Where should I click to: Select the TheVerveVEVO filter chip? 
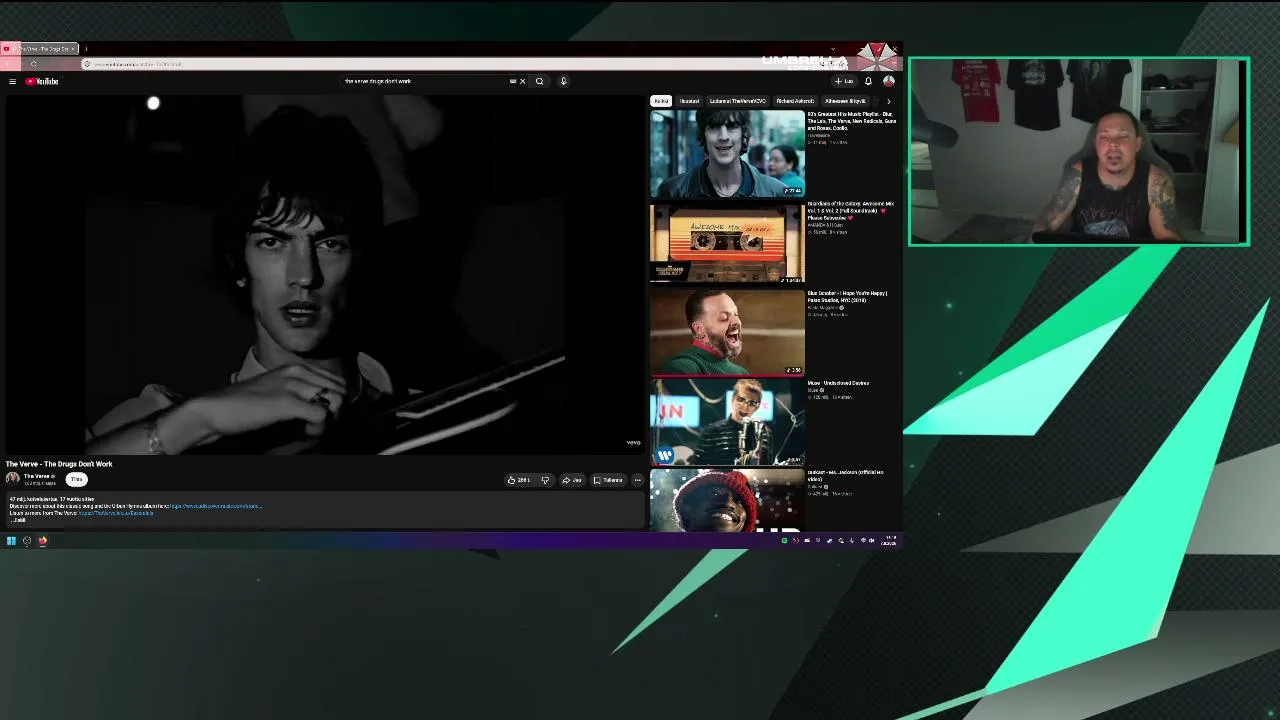(738, 101)
